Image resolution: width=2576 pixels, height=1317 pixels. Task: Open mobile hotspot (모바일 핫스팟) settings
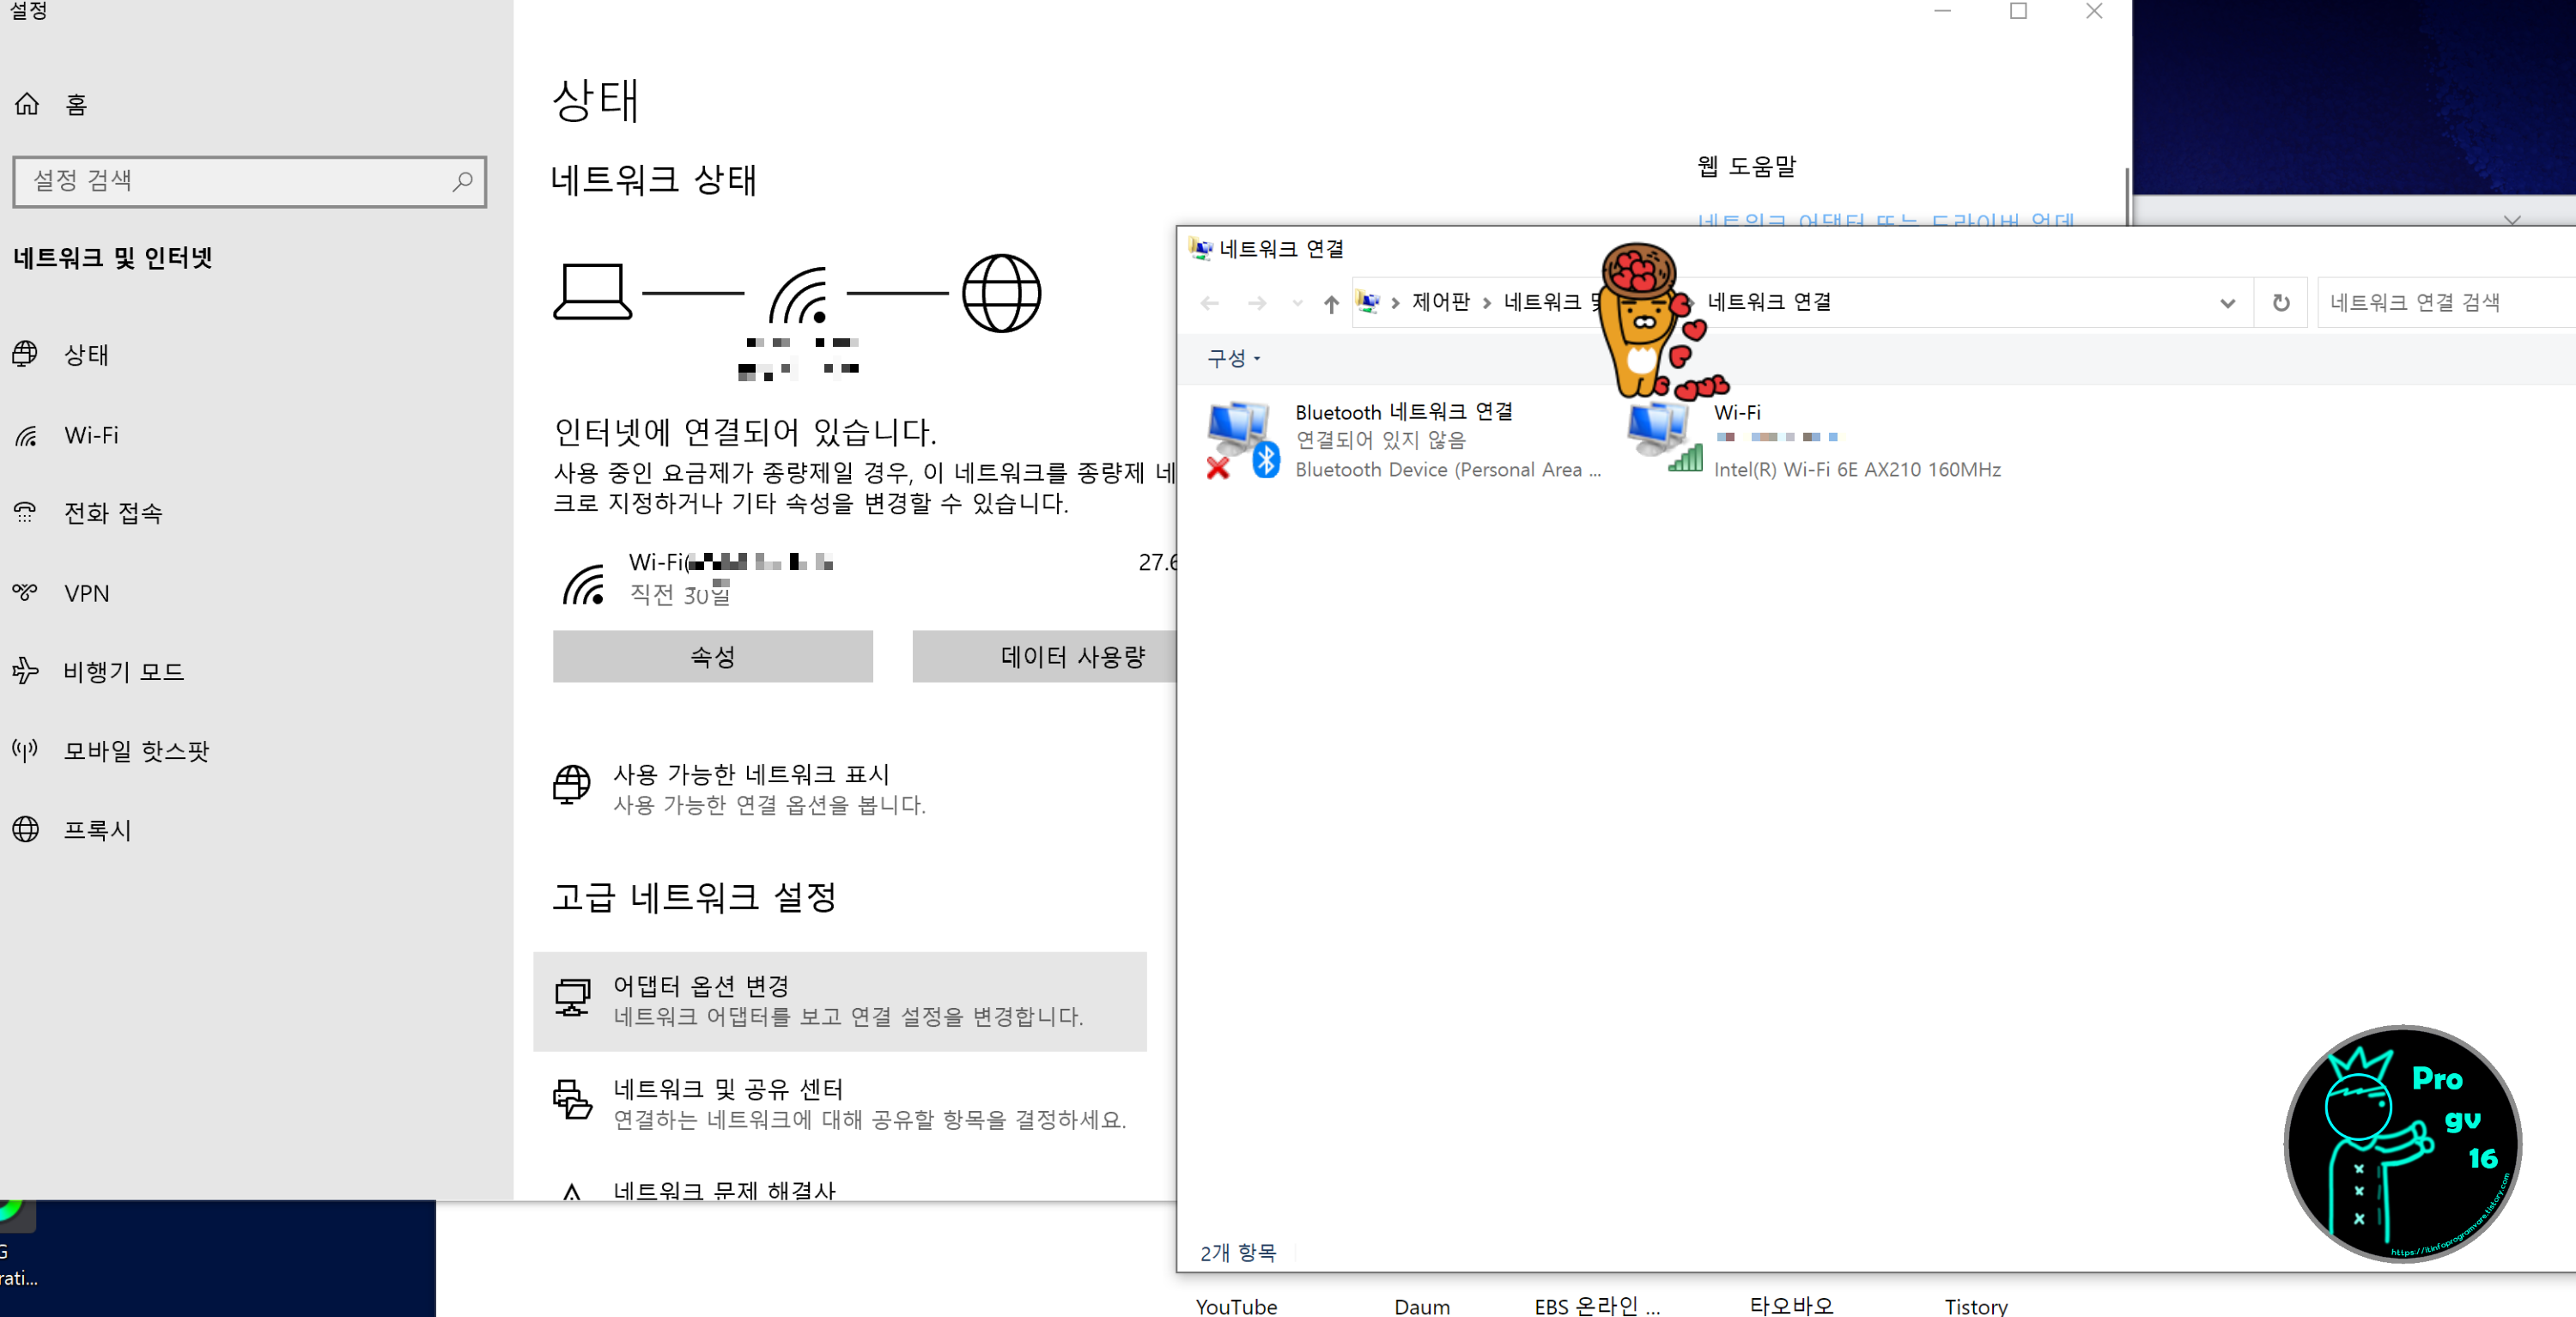pos(136,750)
